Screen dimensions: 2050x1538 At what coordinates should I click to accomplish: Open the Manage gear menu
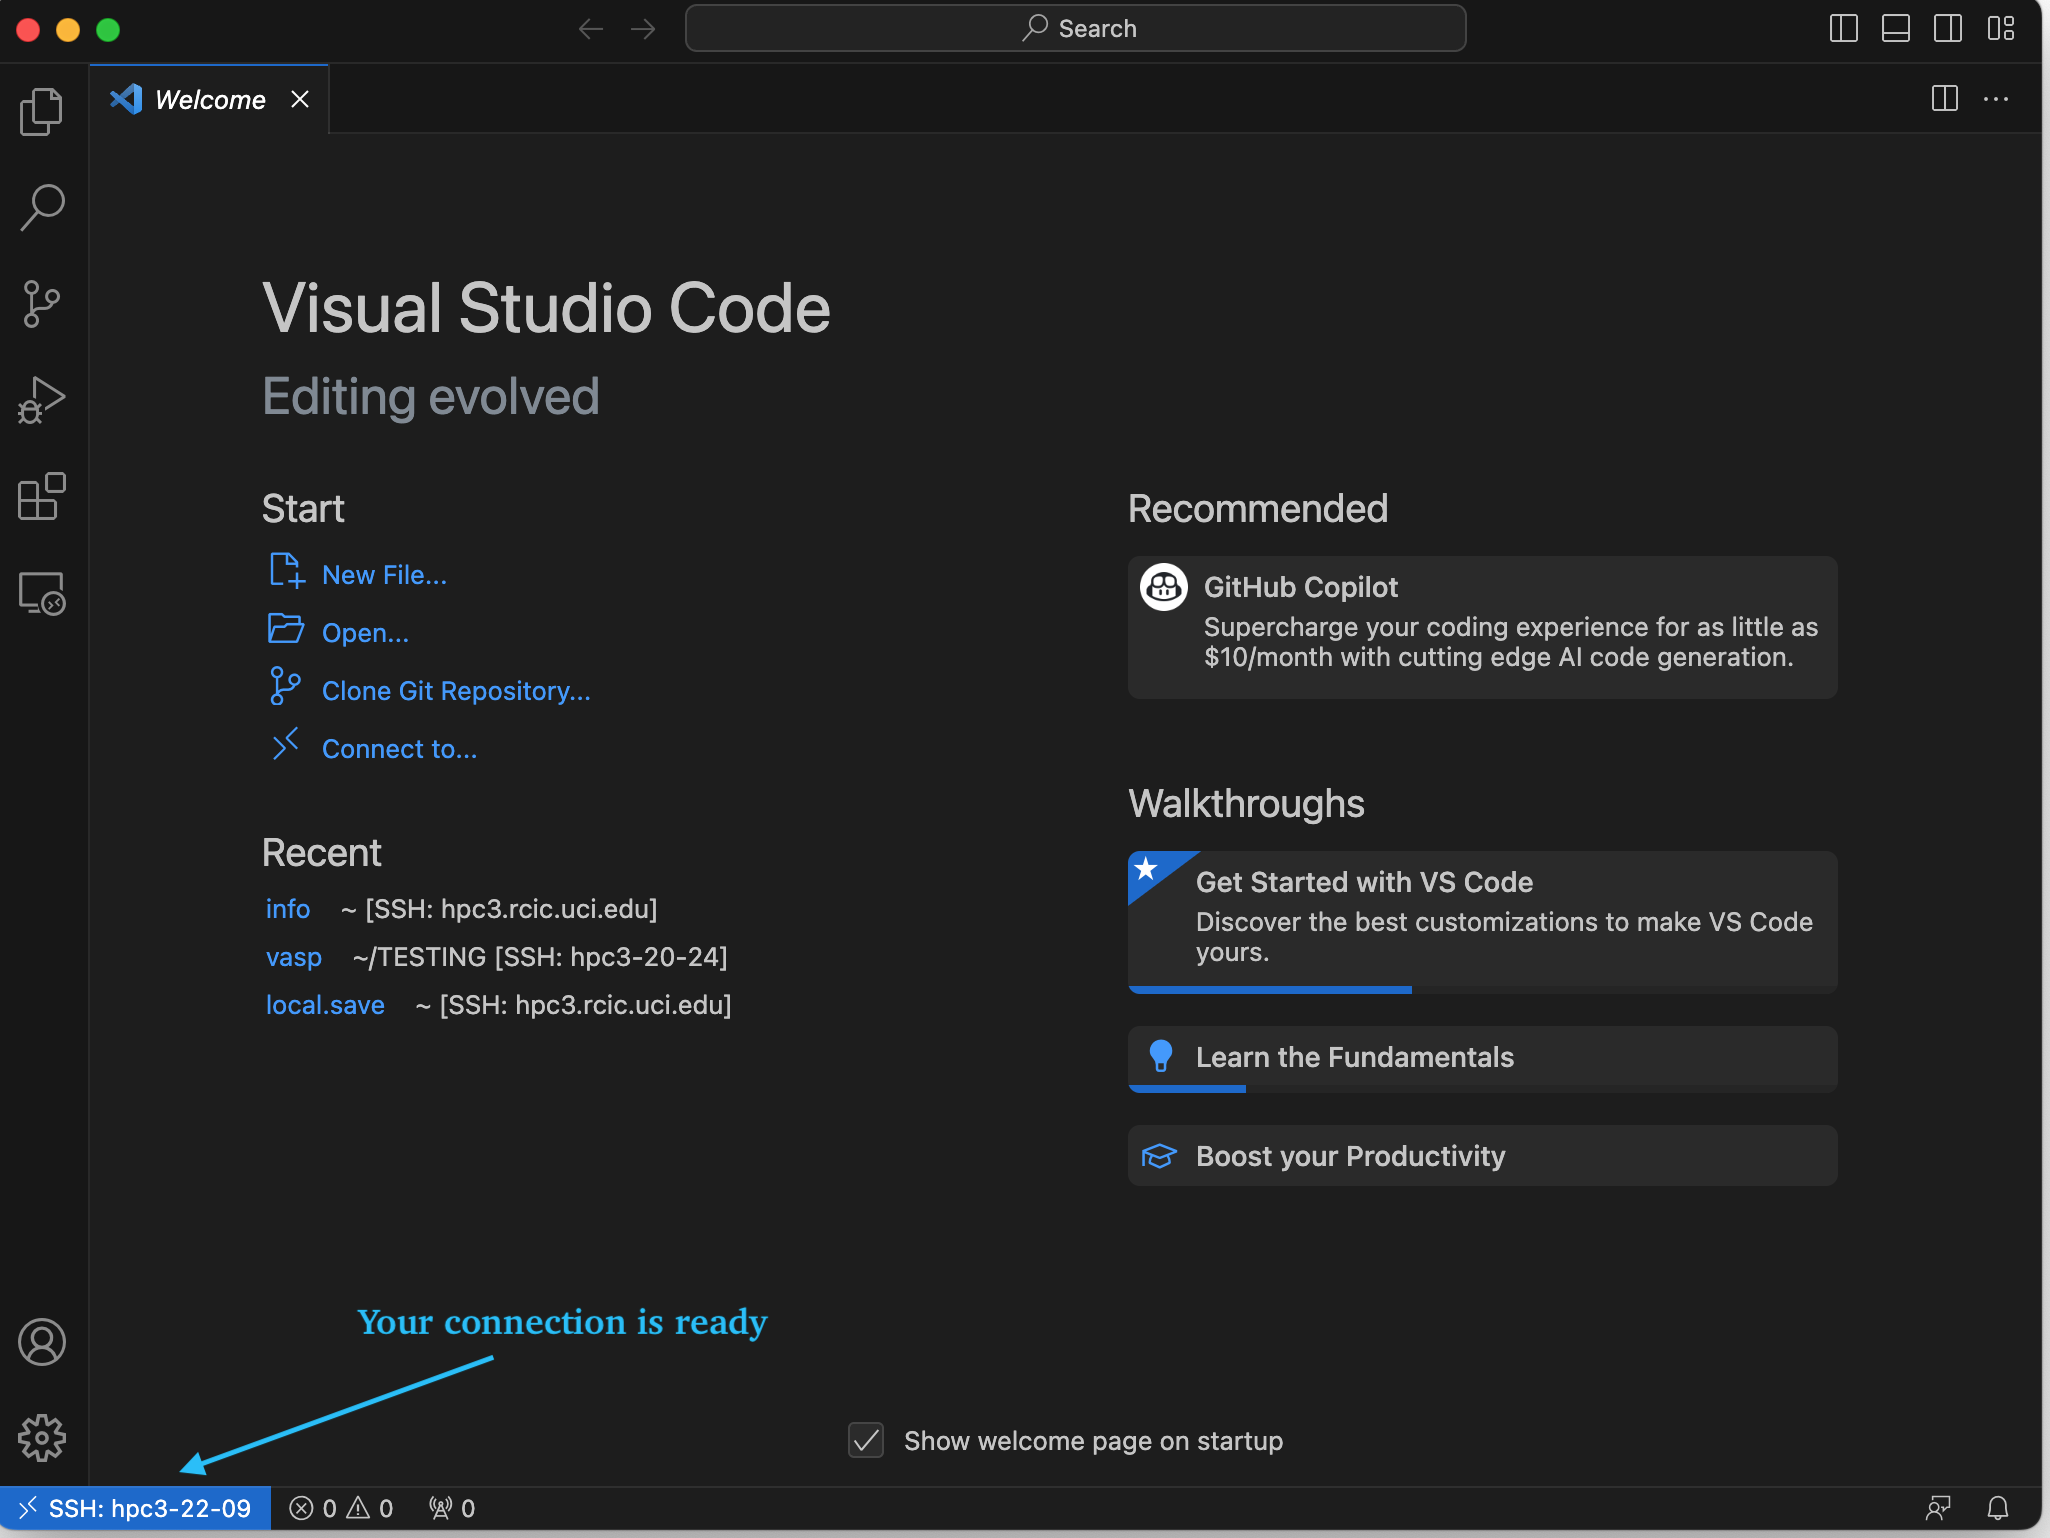pos(42,1438)
